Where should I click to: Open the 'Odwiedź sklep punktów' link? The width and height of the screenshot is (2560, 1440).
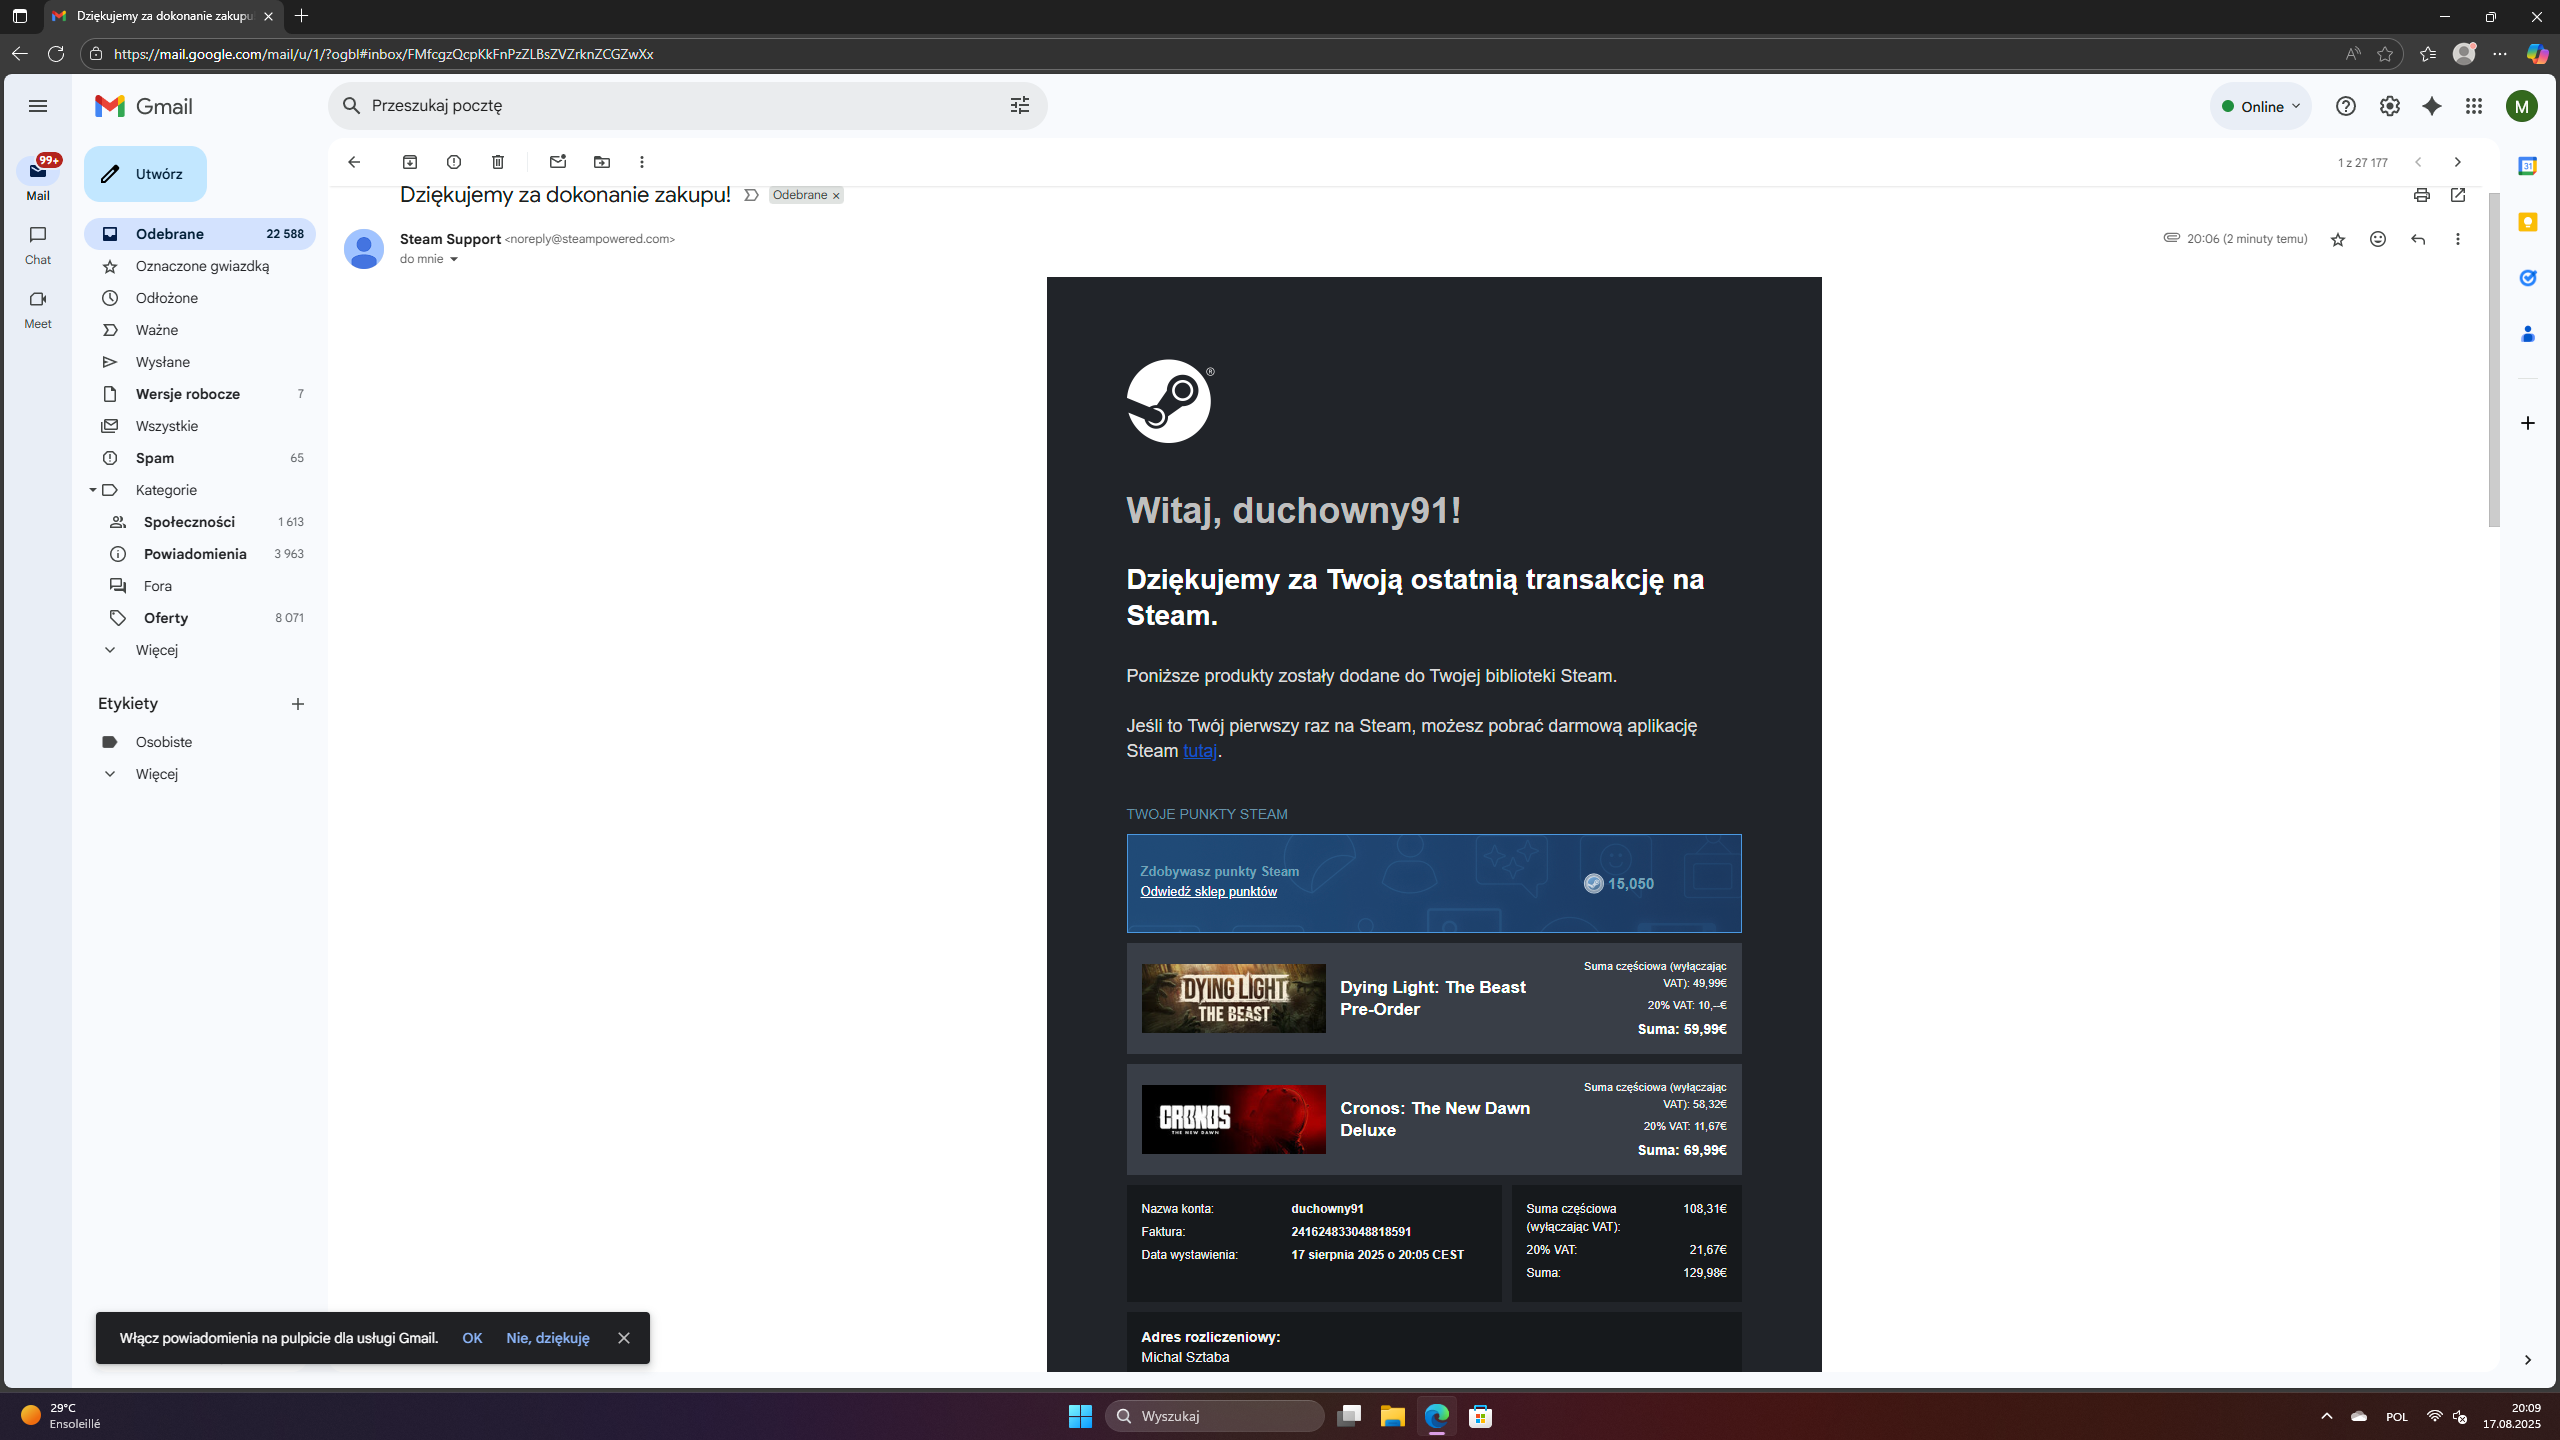click(1208, 891)
